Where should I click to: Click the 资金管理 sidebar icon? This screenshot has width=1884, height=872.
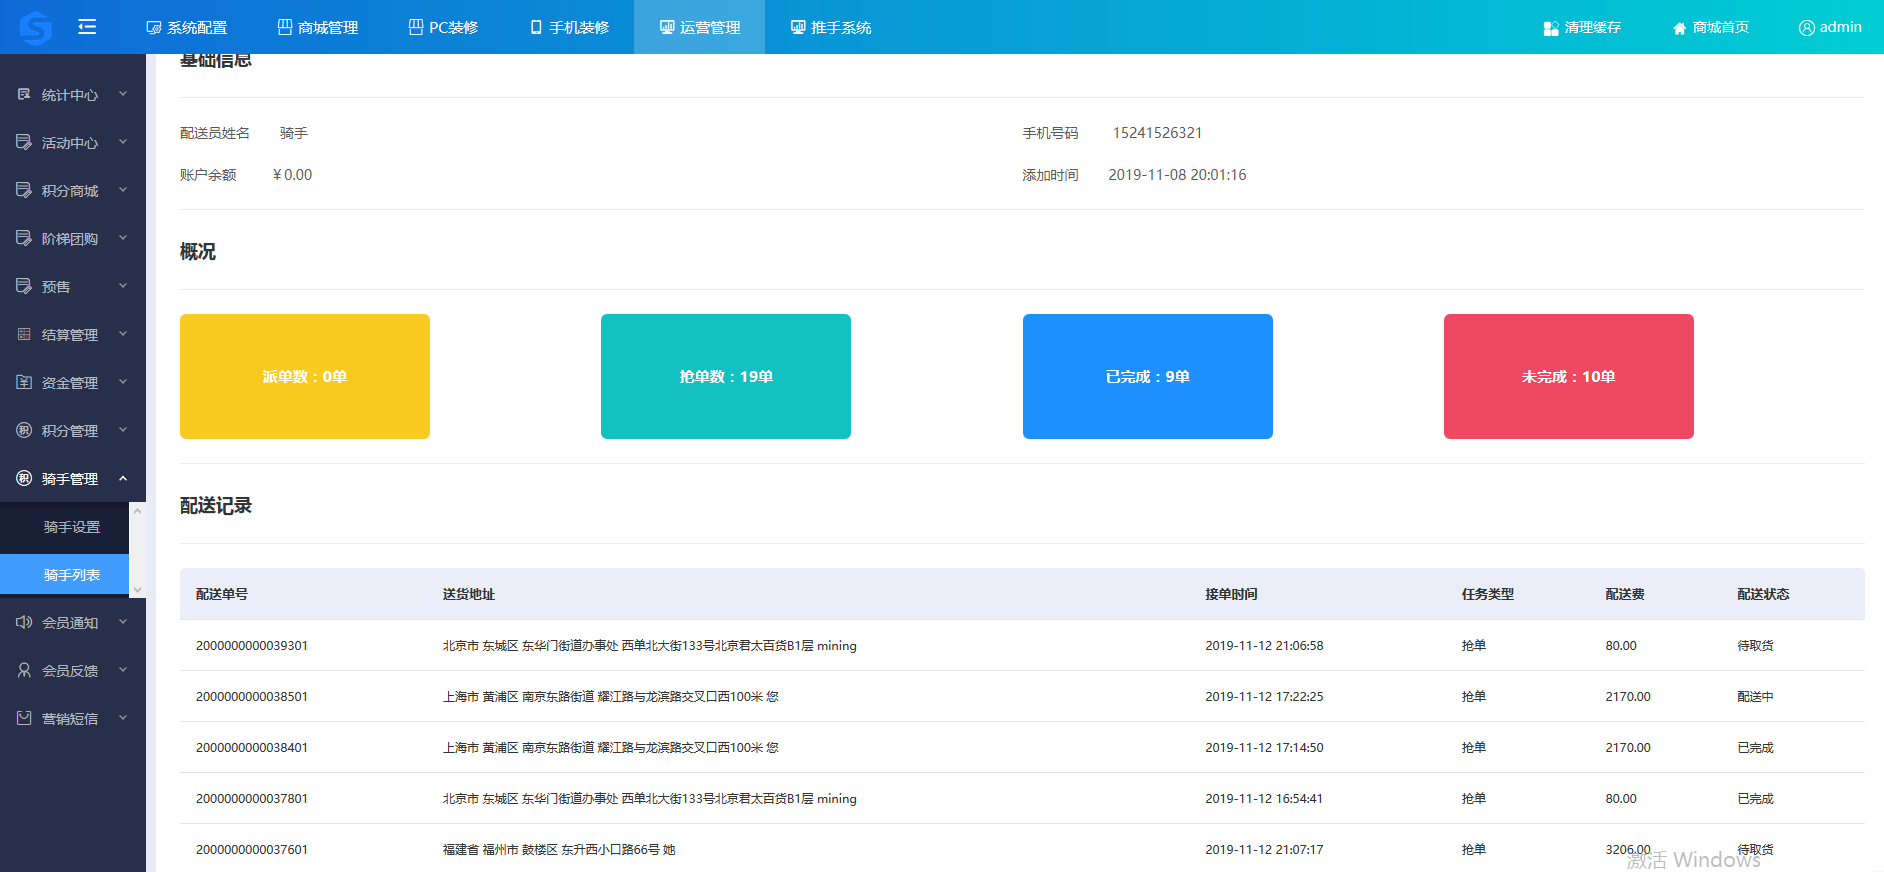tap(24, 382)
